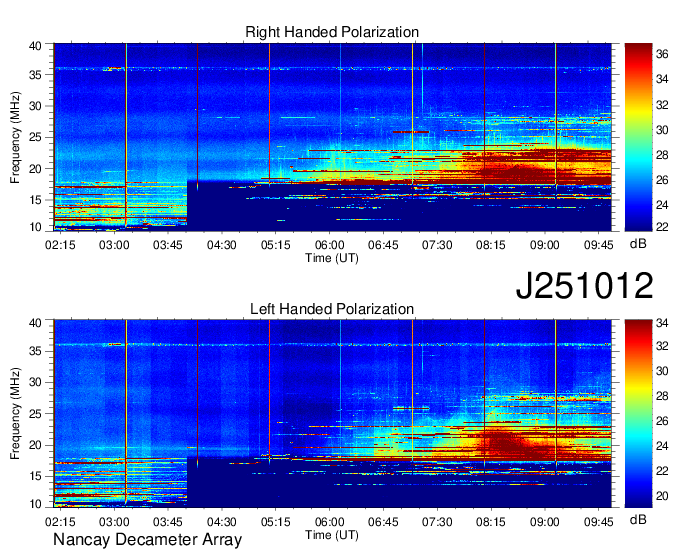Viewport: 680px width, 552px height.
Task: Select 04:30 time tick on Left Handed plot
Action: pyautogui.click(x=221, y=520)
